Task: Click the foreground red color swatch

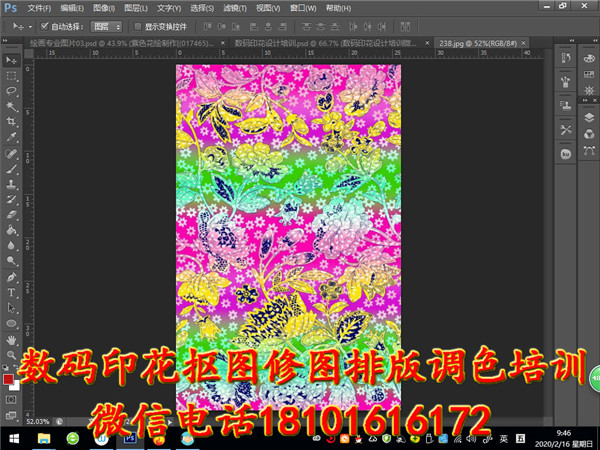Action: click(8, 379)
